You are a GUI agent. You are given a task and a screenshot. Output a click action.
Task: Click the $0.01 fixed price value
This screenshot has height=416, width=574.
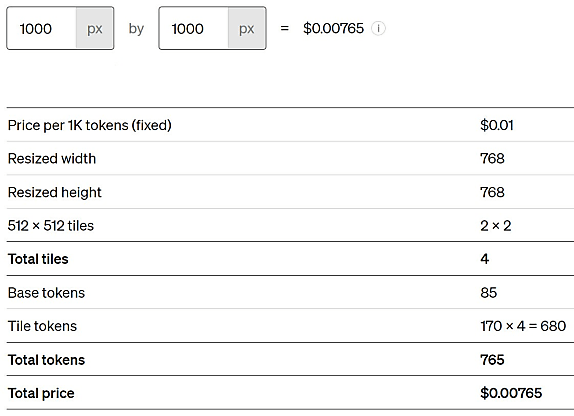coord(497,125)
